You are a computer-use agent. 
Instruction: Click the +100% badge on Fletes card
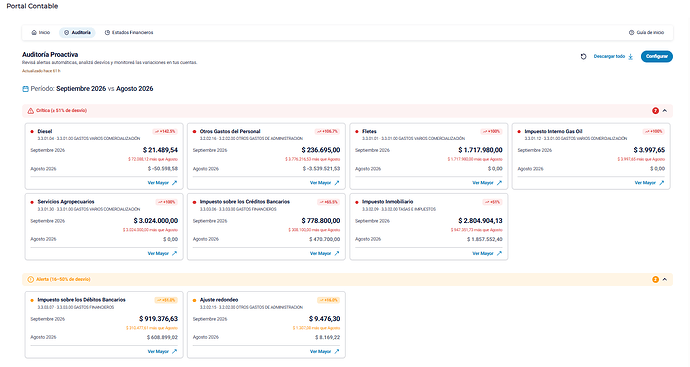tap(492, 132)
